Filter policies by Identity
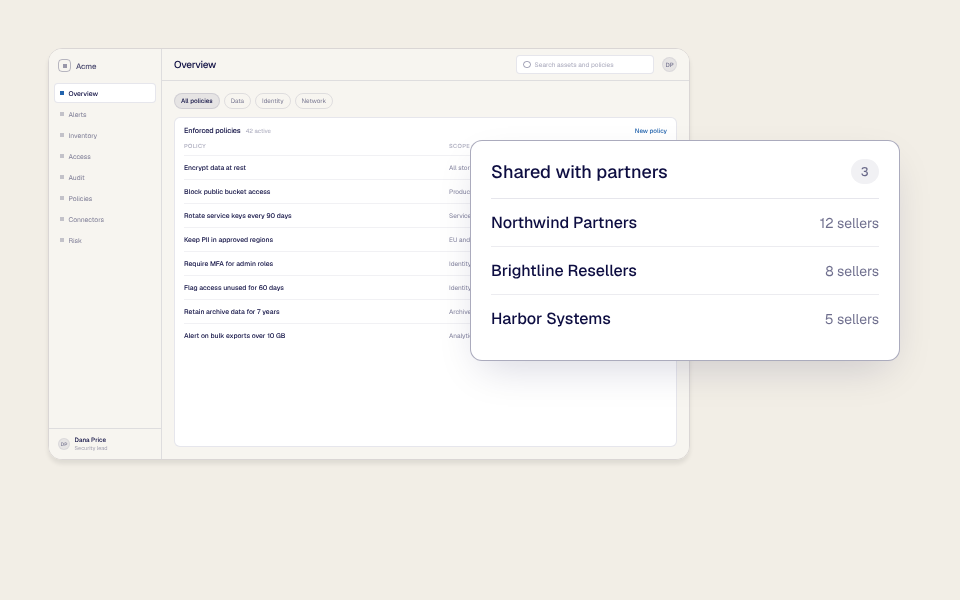Viewport: 960px width, 600px height. coord(272,101)
